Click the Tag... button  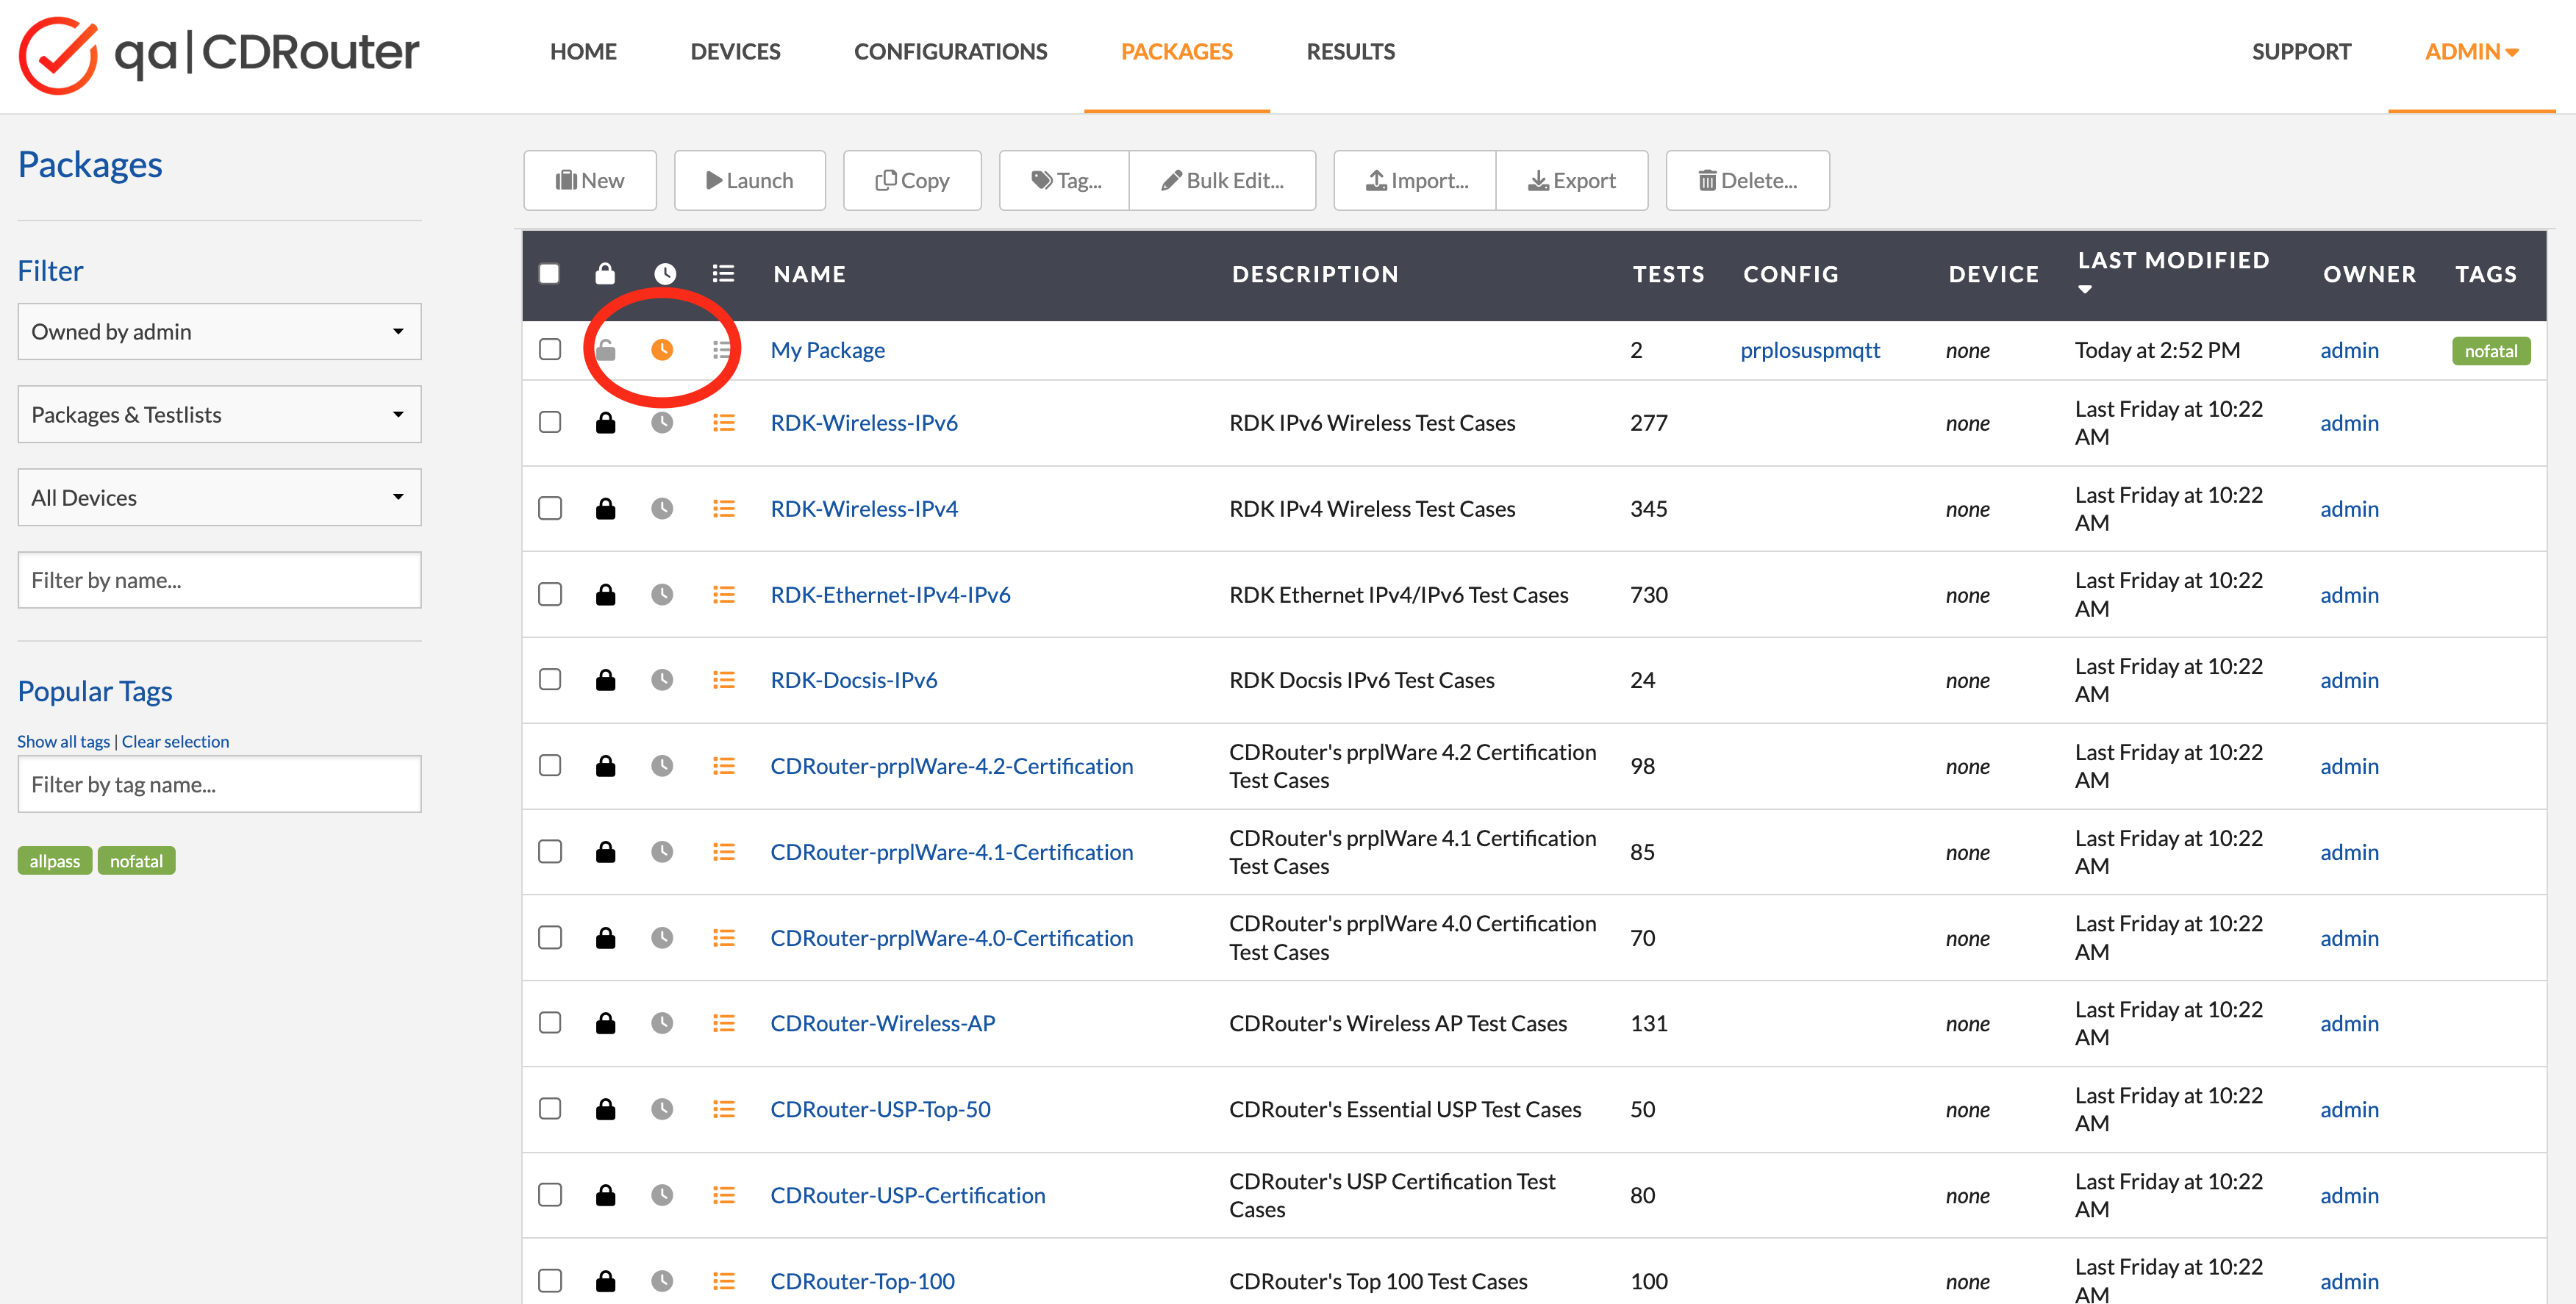[1065, 181]
